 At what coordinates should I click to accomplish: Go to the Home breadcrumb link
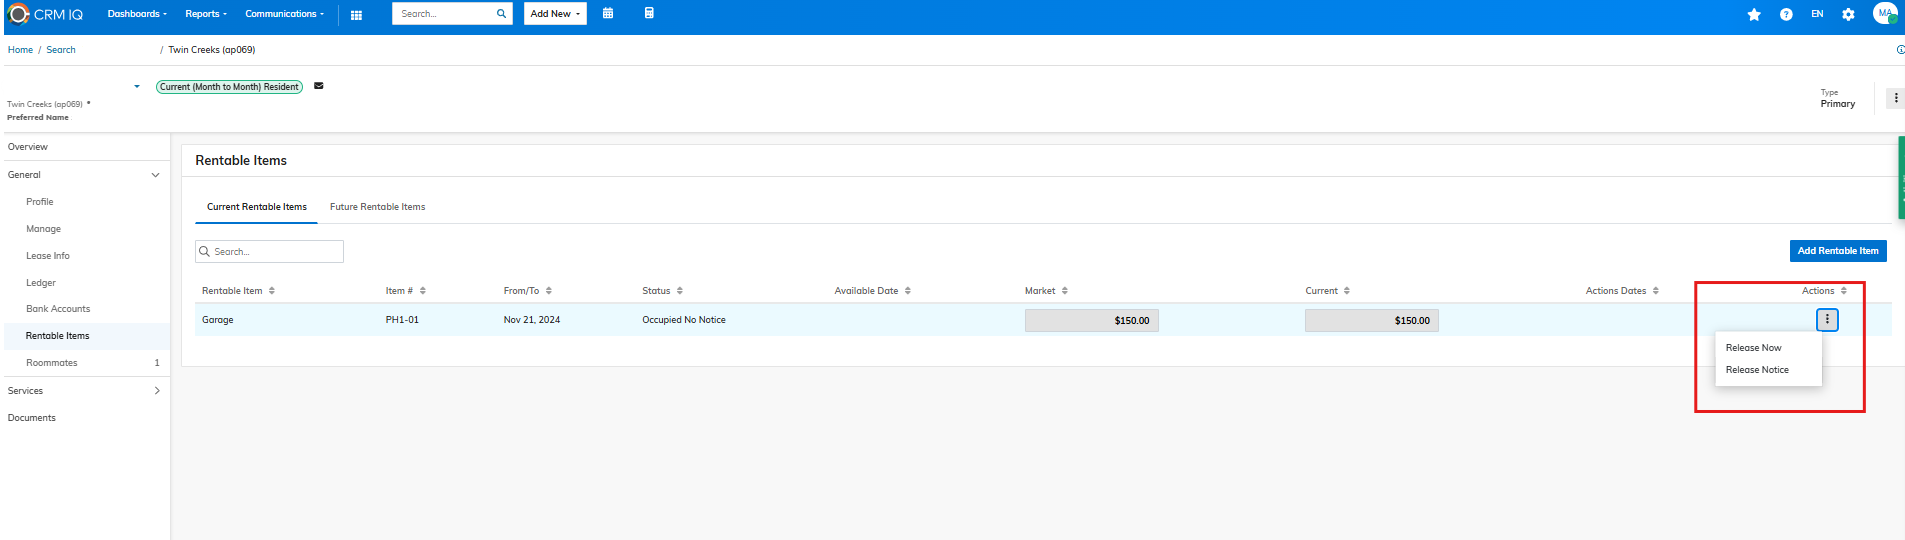[x=20, y=50]
